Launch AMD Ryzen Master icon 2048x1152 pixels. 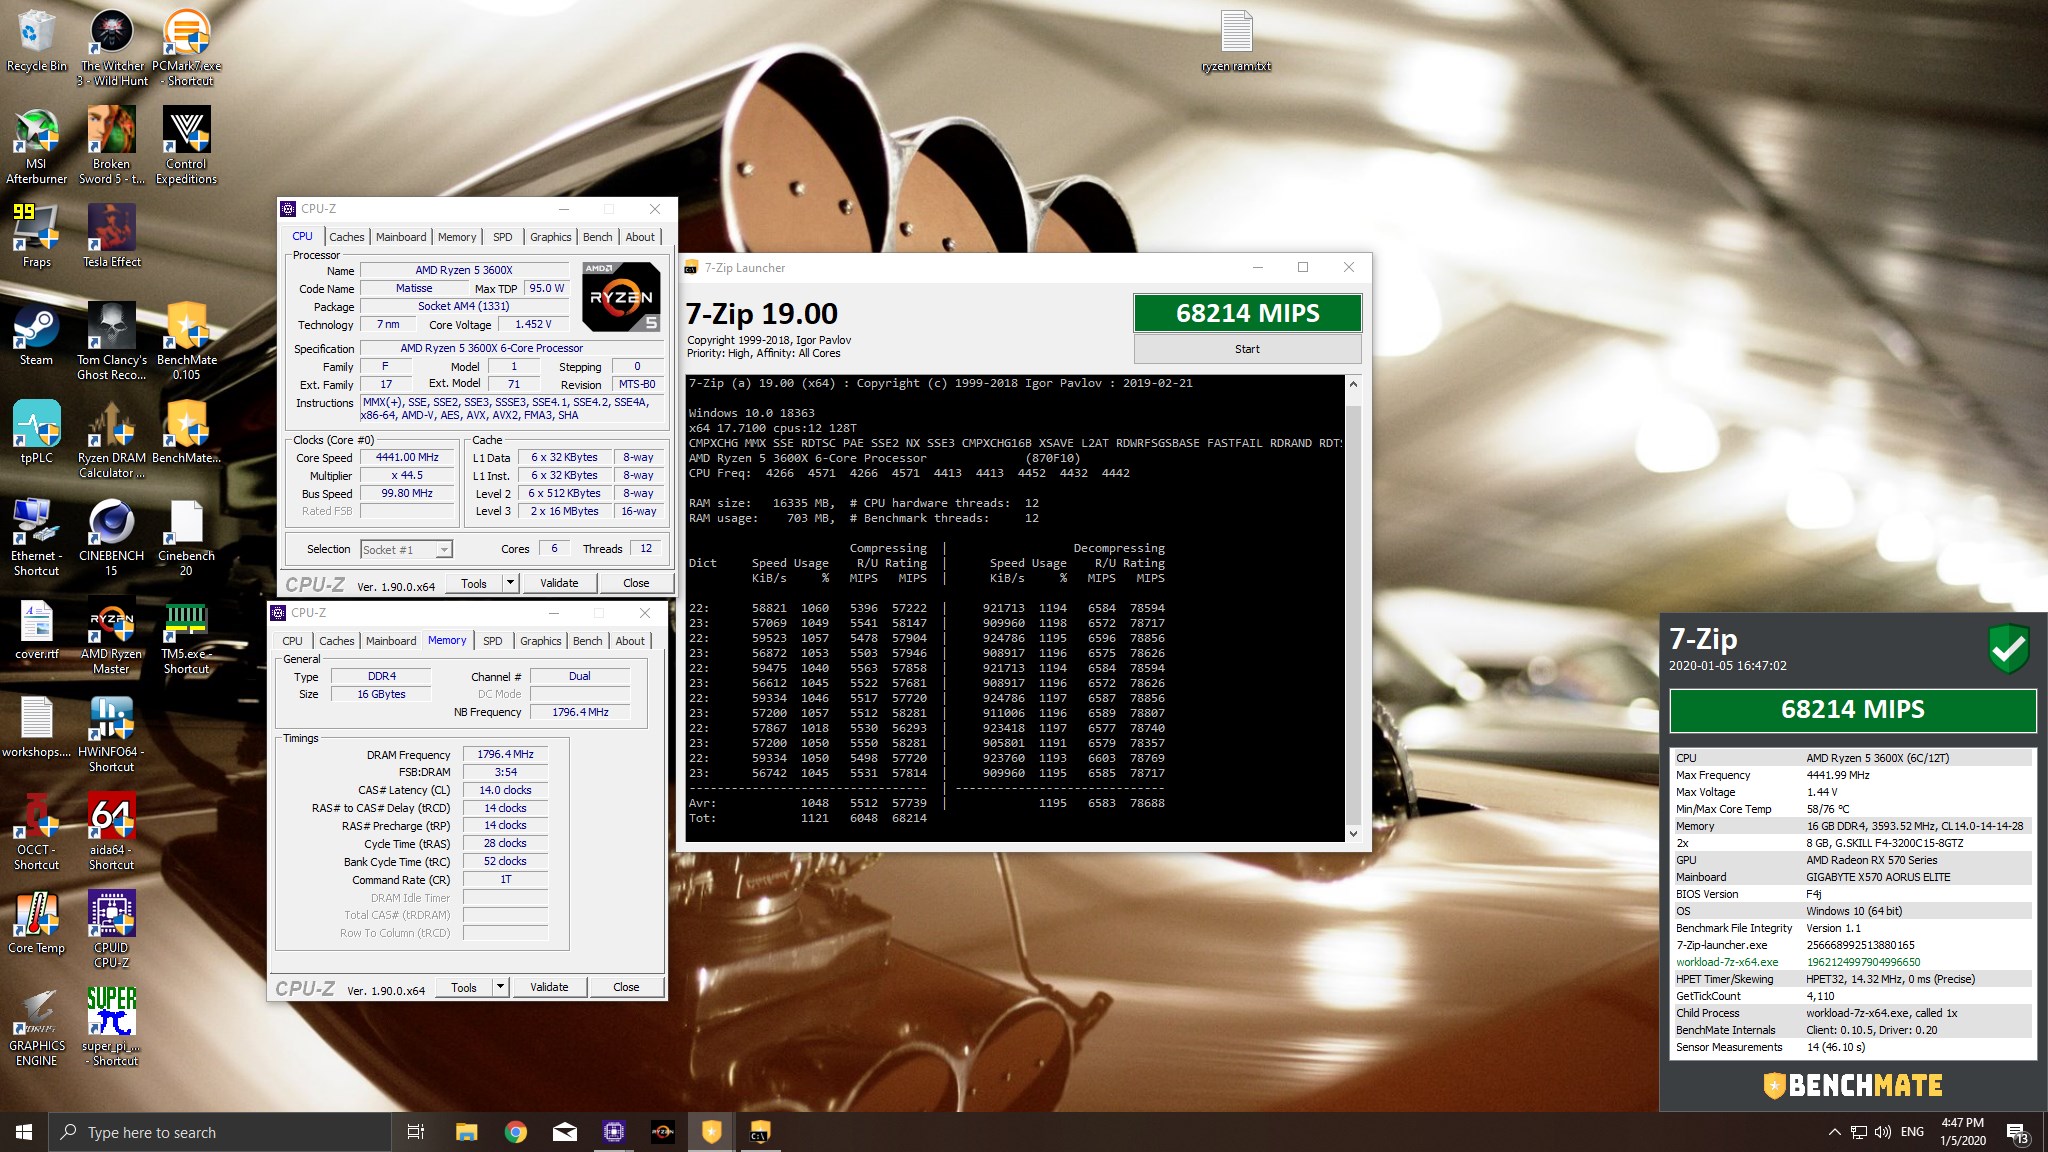click(x=112, y=636)
